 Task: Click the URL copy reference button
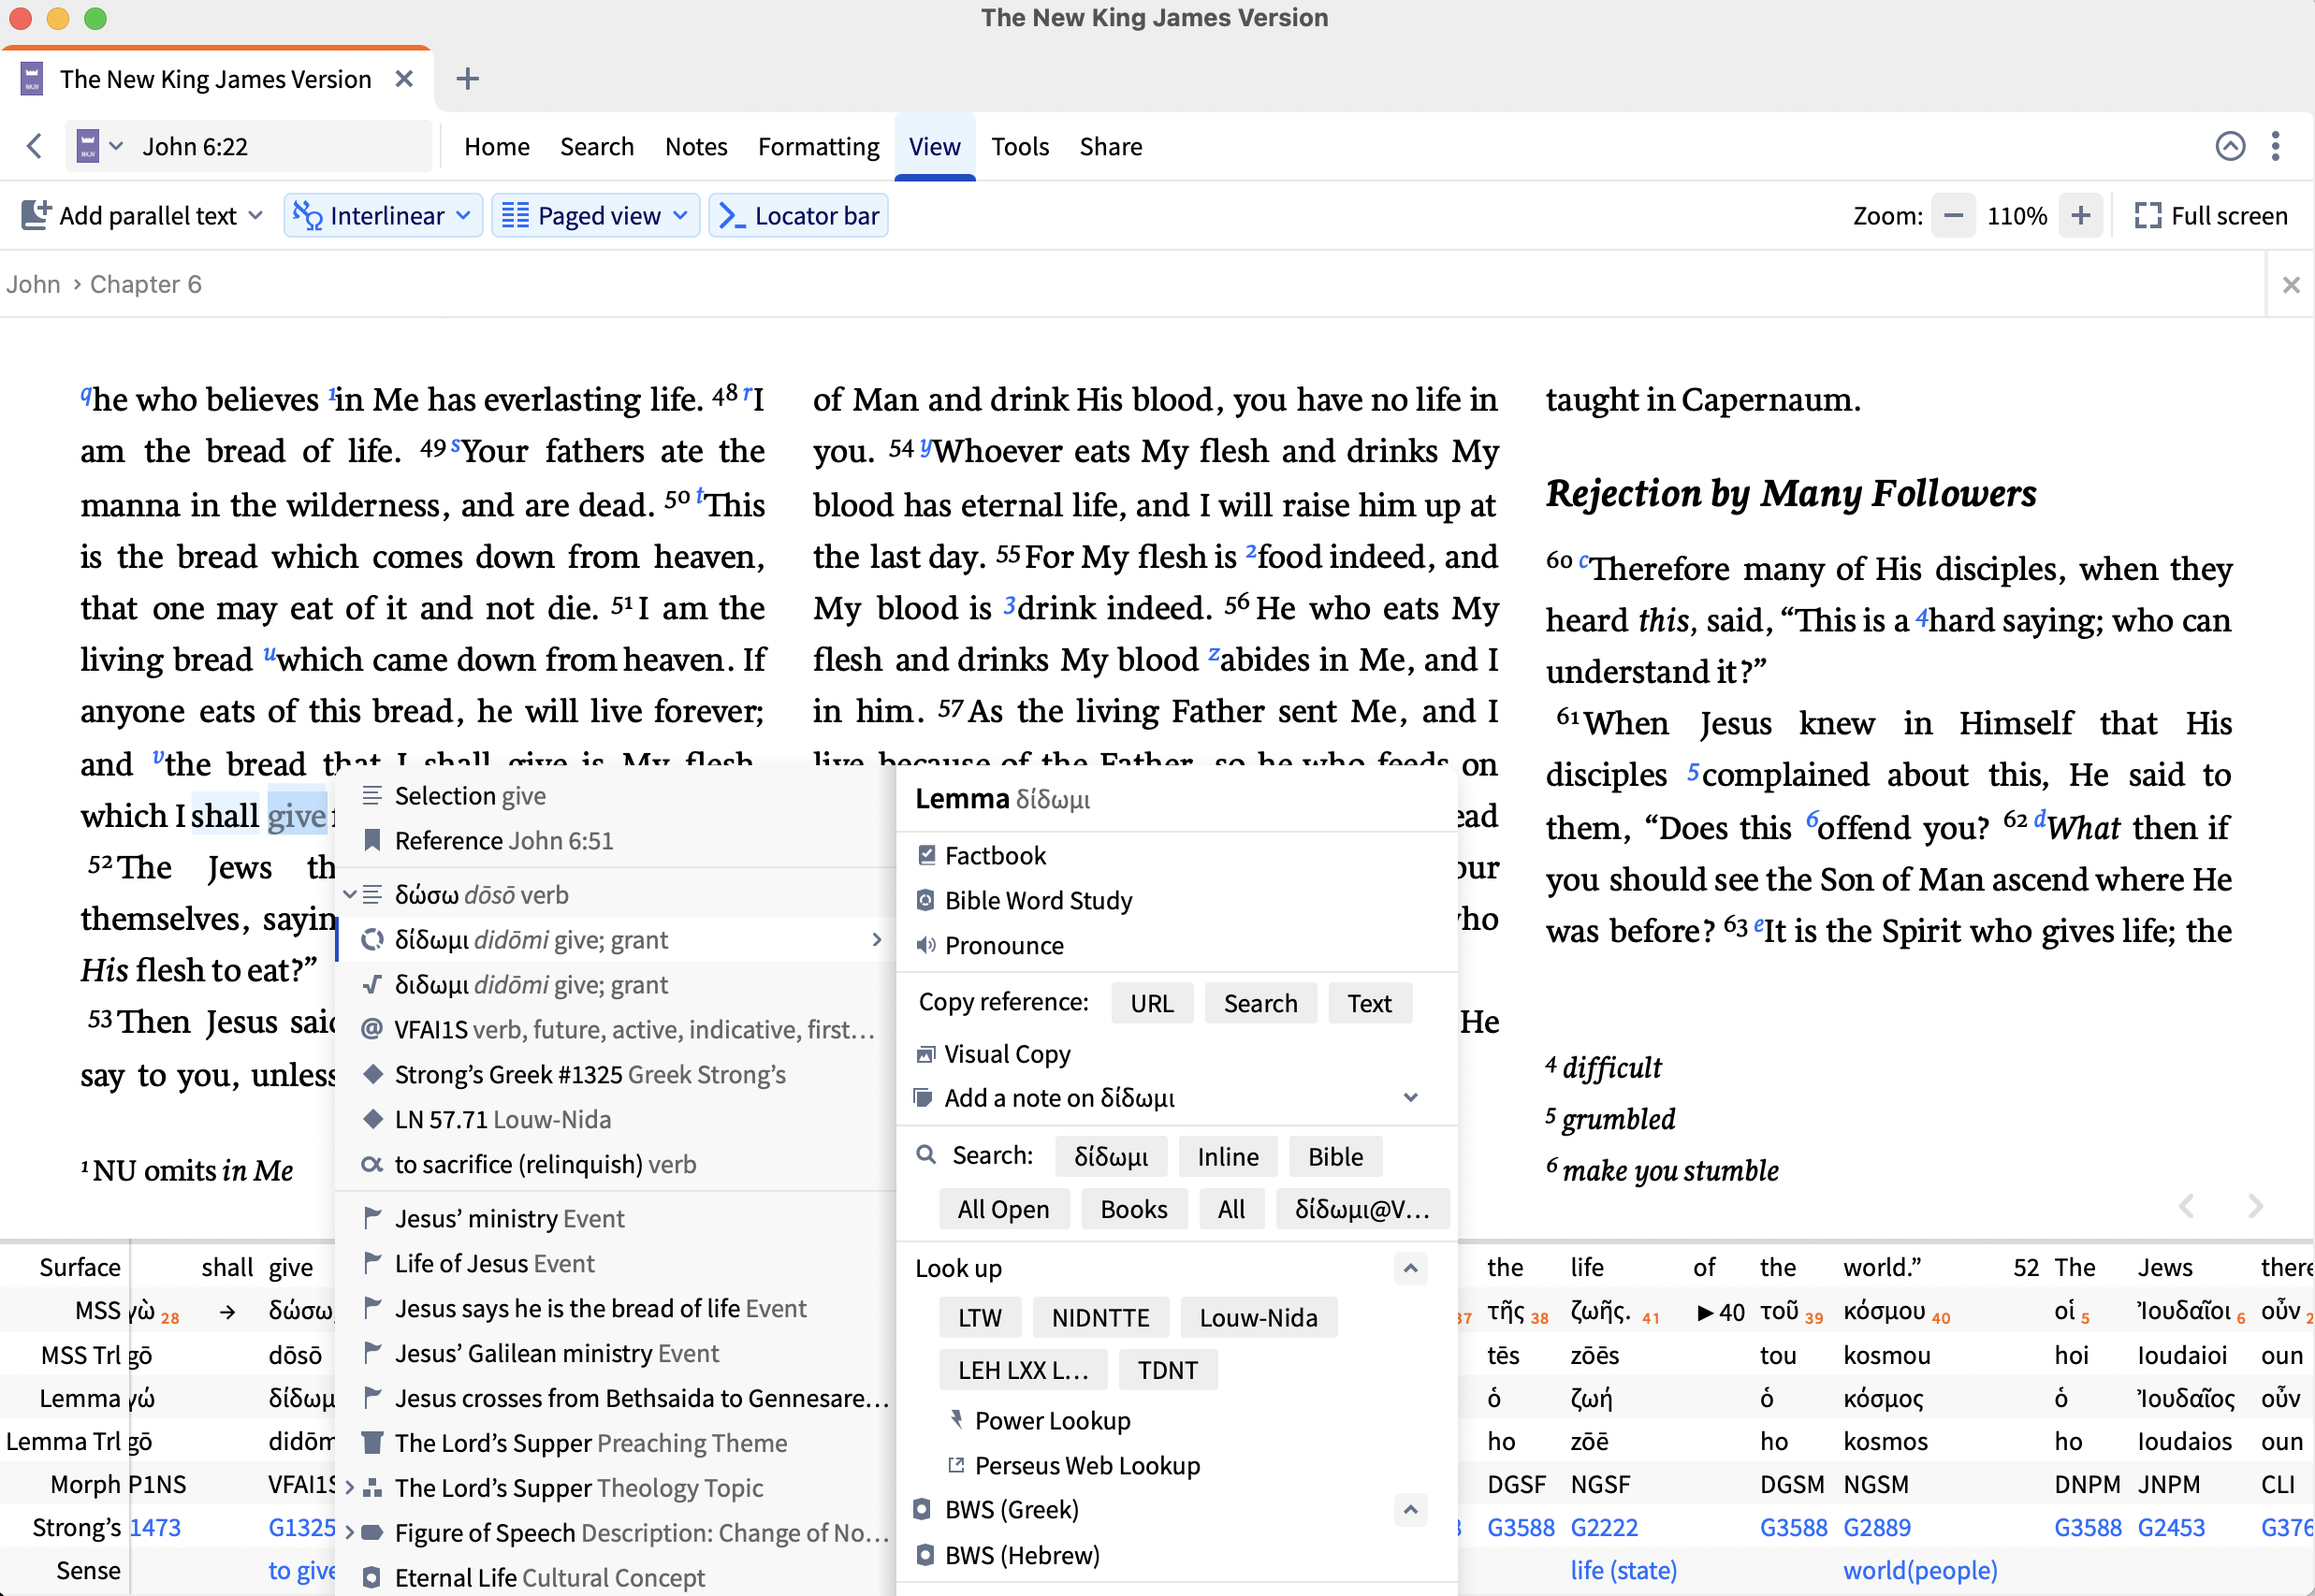click(1151, 1003)
